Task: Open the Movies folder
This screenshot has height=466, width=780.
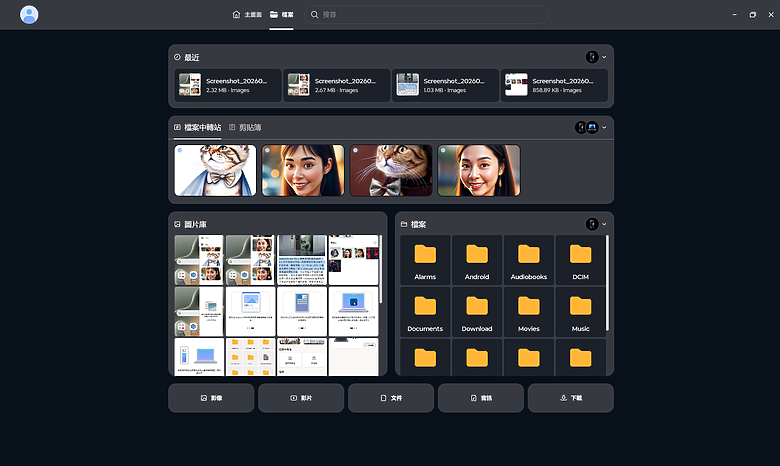Action: click(x=528, y=312)
